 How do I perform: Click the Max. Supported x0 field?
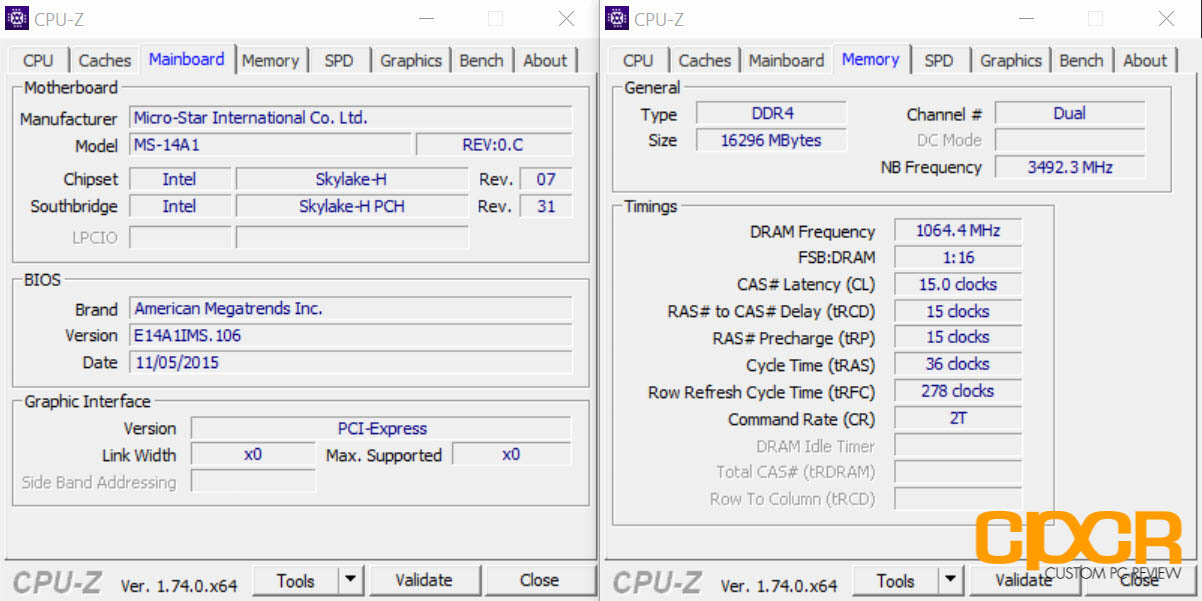511,455
